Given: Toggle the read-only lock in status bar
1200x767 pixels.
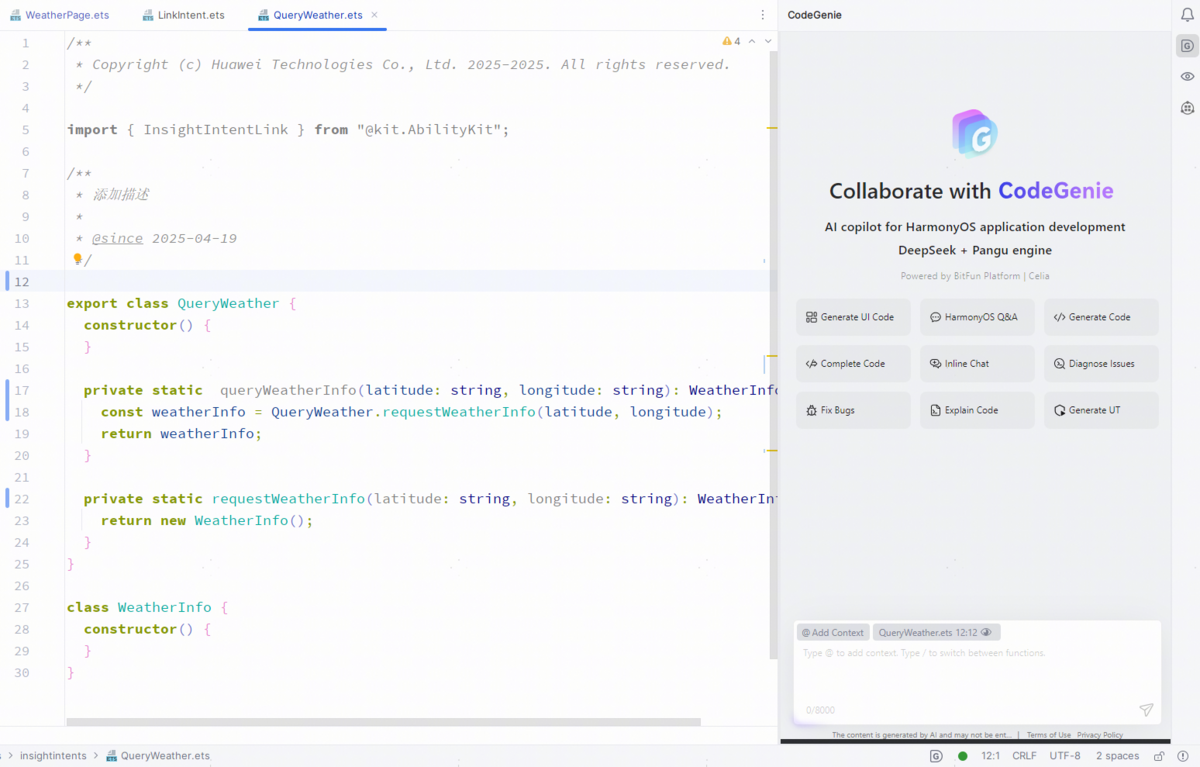Looking at the screenshot, I should 1159,756.
